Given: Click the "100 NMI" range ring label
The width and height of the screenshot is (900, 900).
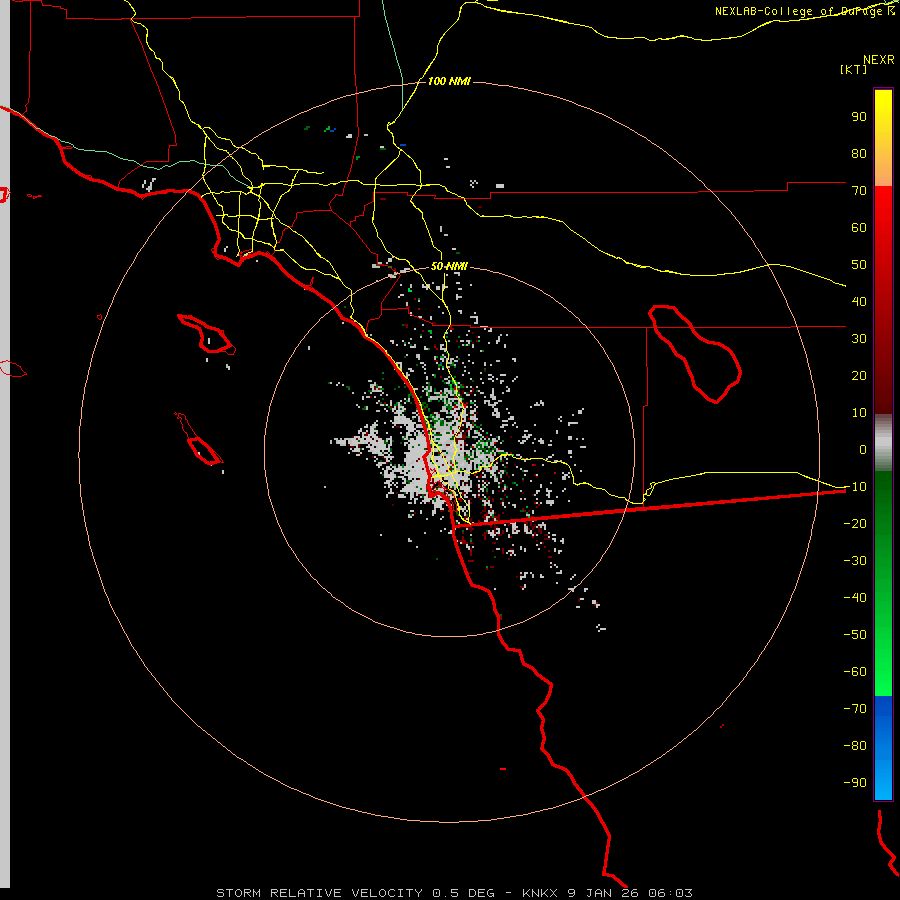Looking at the screenshot, I should pos(449,82).
